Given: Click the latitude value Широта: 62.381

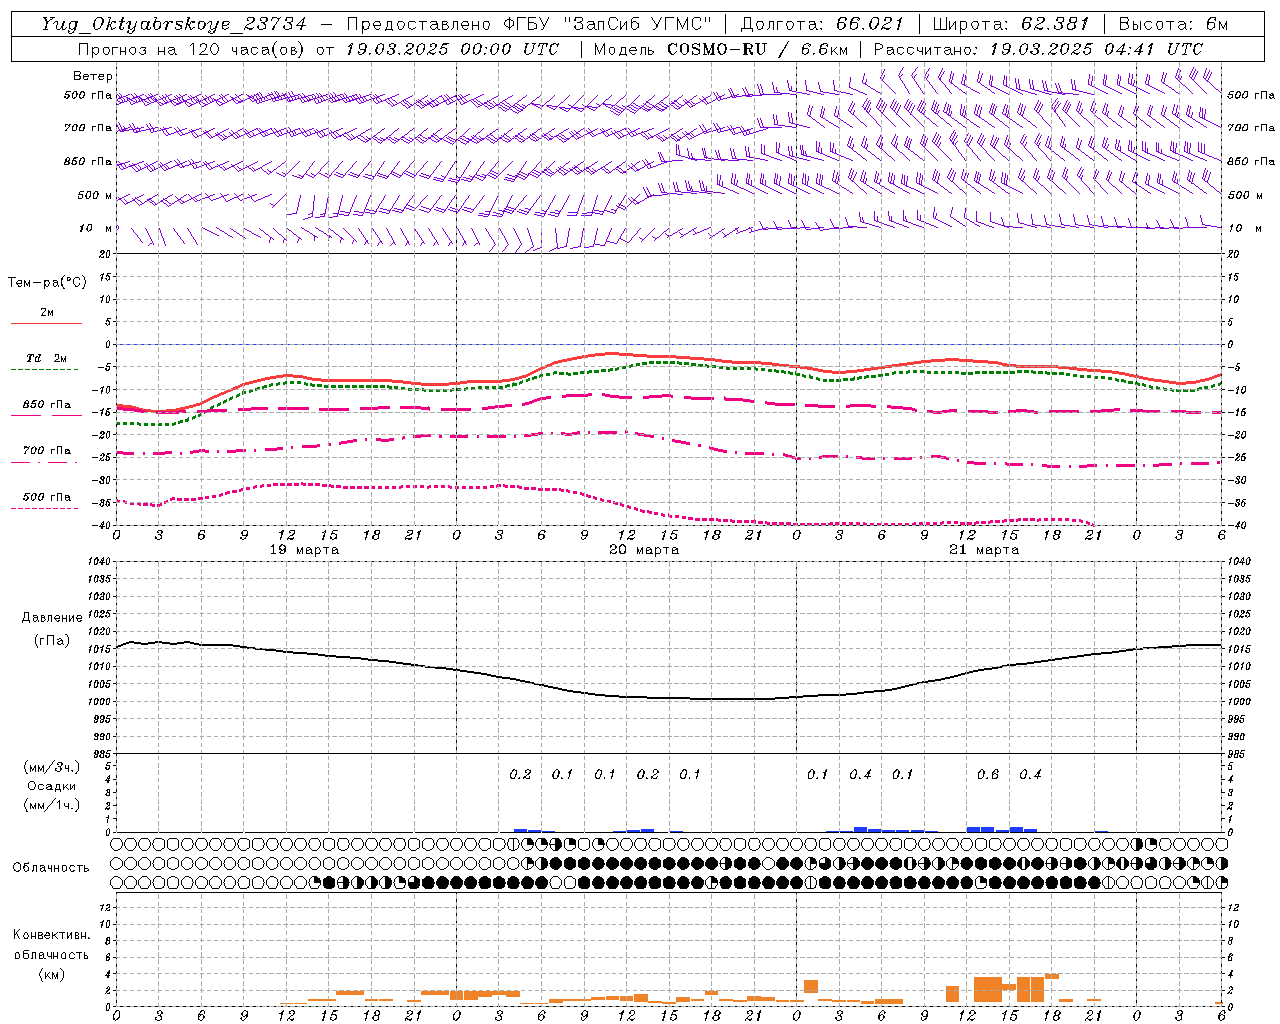Looking at the screenshot, I should pos(1010,24).
